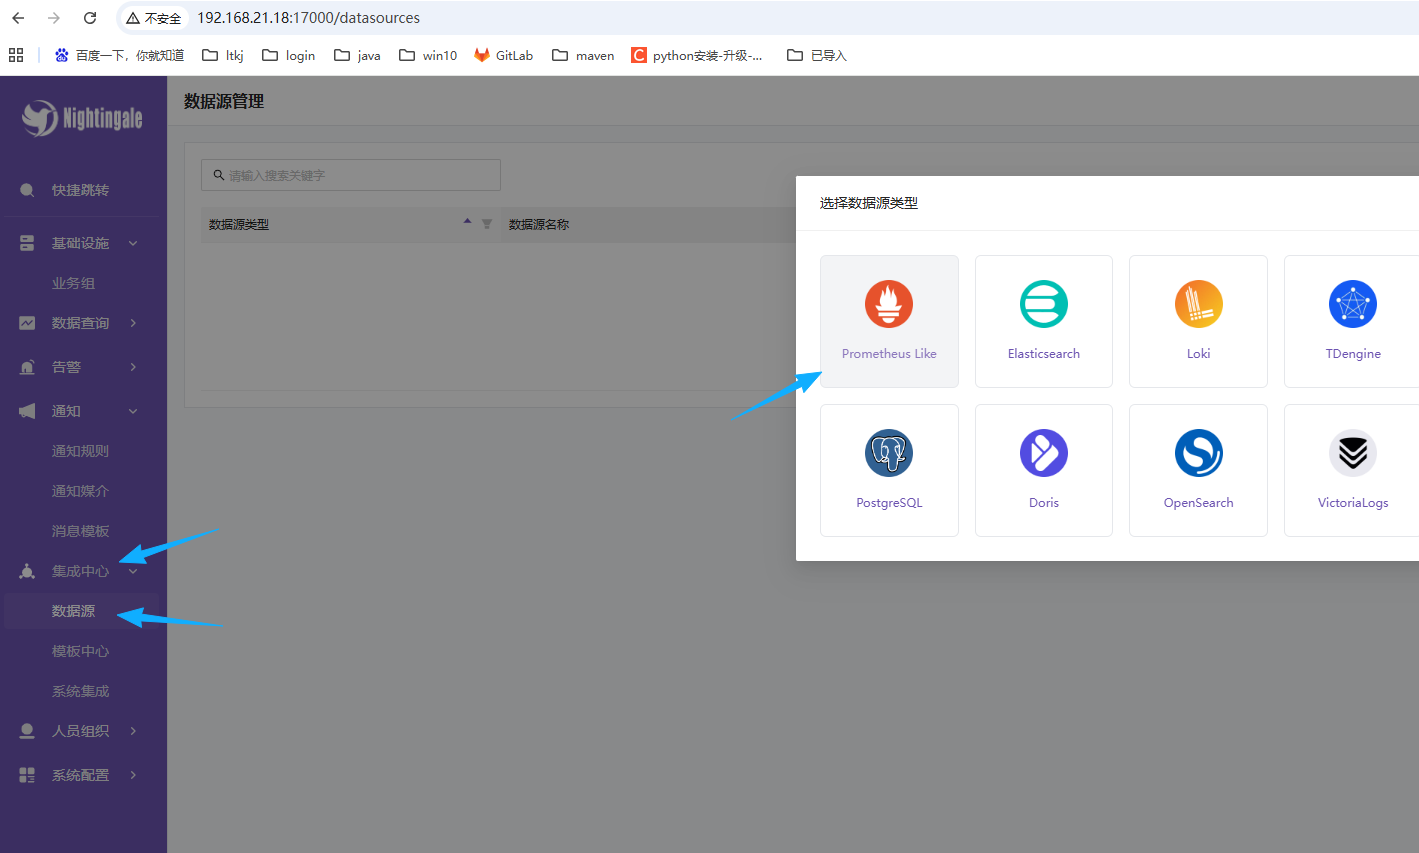Open the browser apps grid icon

[16, 55]
